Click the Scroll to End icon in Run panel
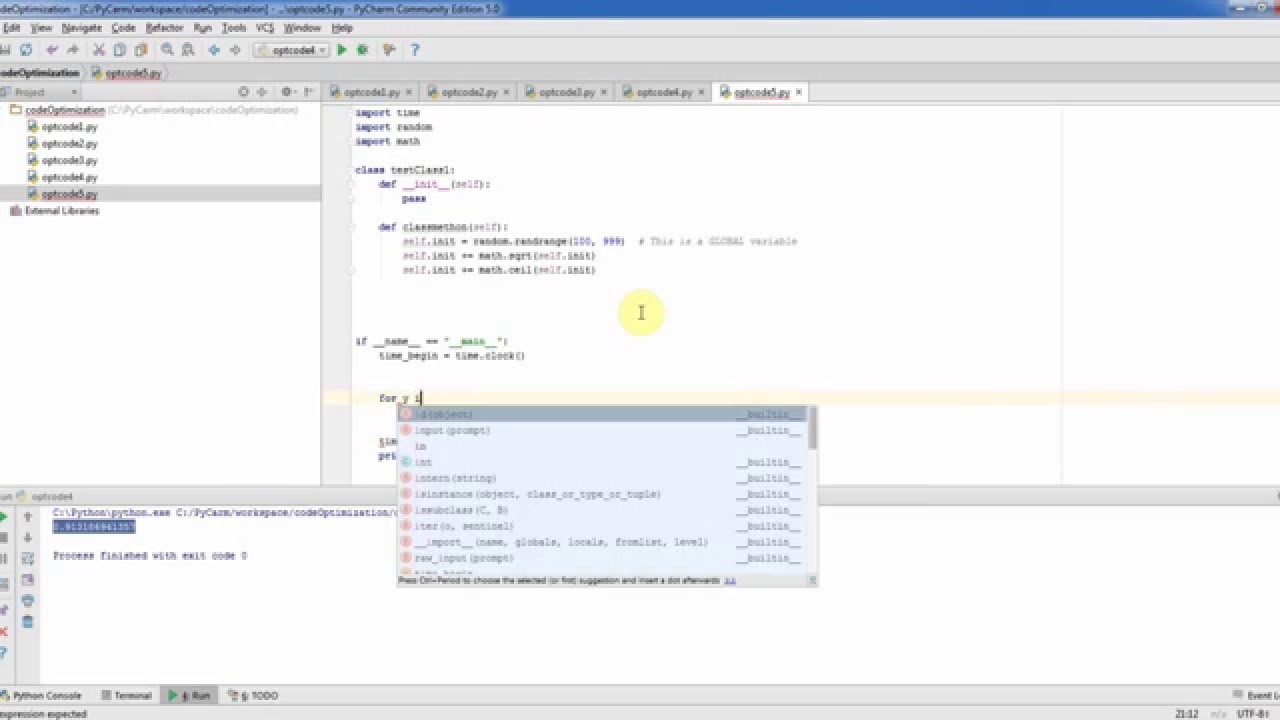 [28, 580]
